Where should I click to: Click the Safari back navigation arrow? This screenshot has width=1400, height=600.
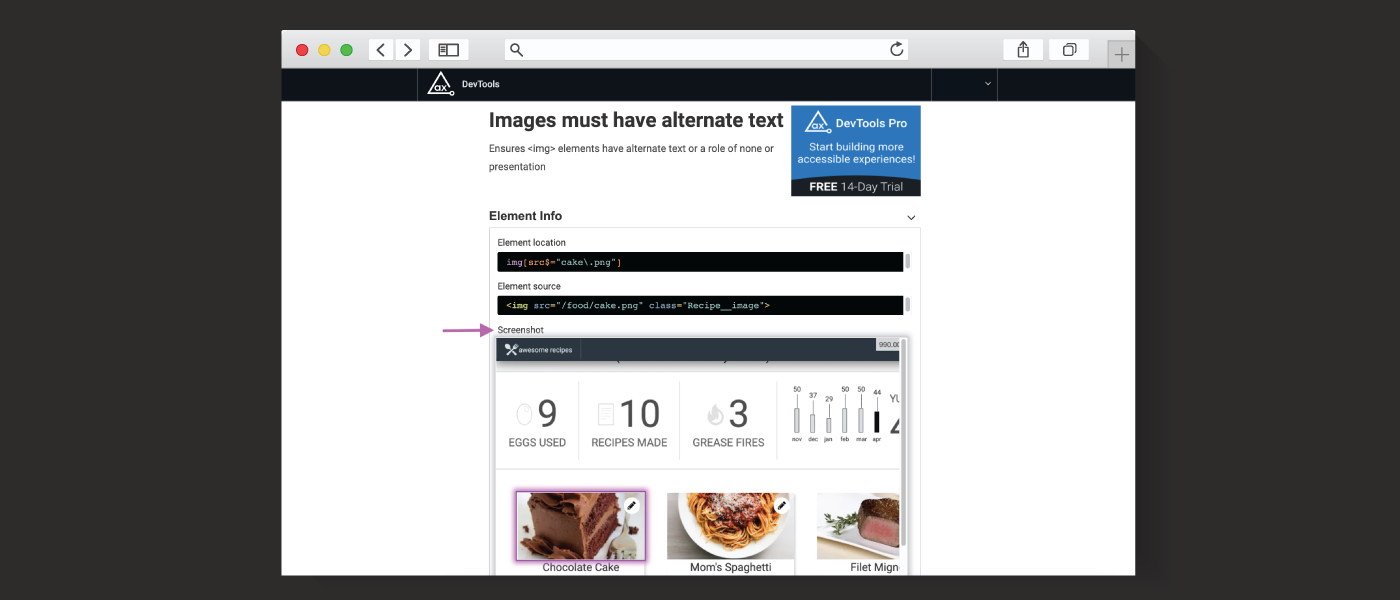(x=380, y=49)
